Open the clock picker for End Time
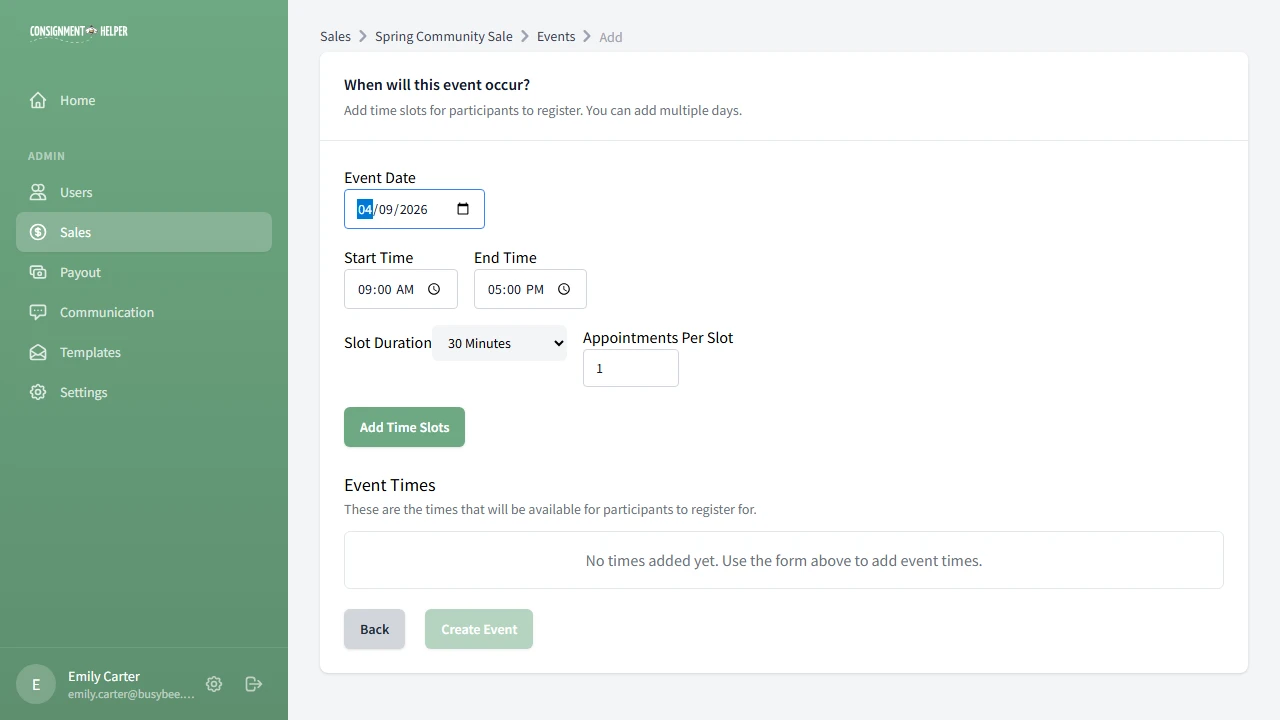The height and width of the screenshot is (720, 1280). coord(563,289)
